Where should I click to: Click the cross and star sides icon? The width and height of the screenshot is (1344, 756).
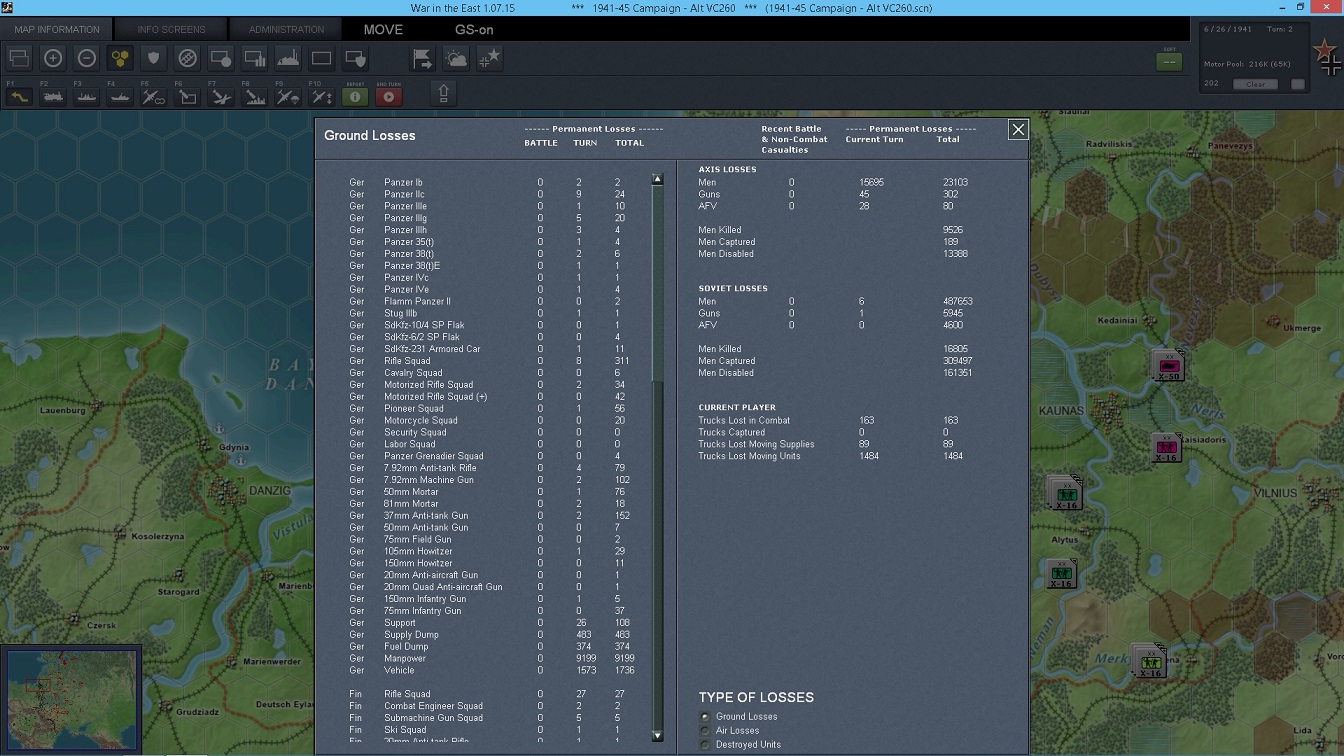pos(489,59)
